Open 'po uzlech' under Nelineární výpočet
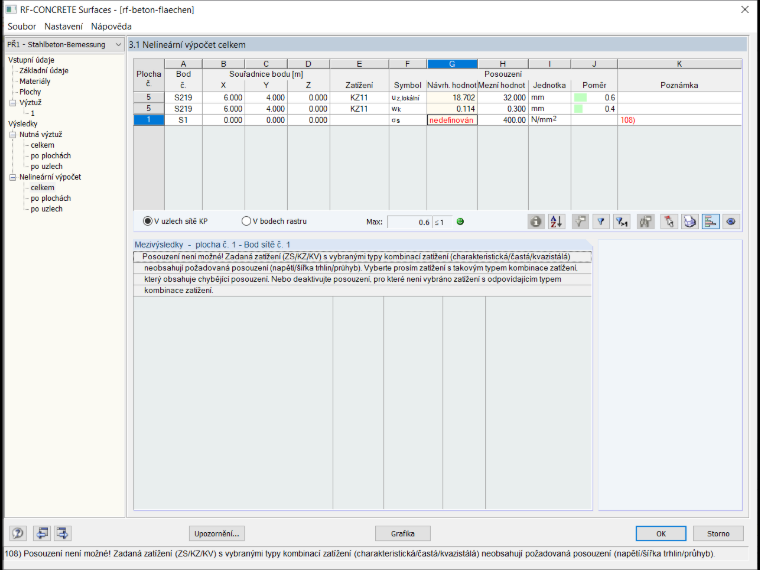 click(x=46, y=209)
